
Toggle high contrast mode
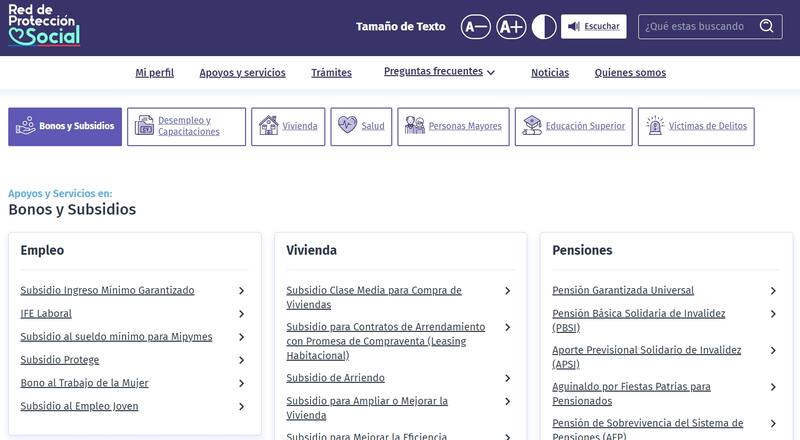544,27
